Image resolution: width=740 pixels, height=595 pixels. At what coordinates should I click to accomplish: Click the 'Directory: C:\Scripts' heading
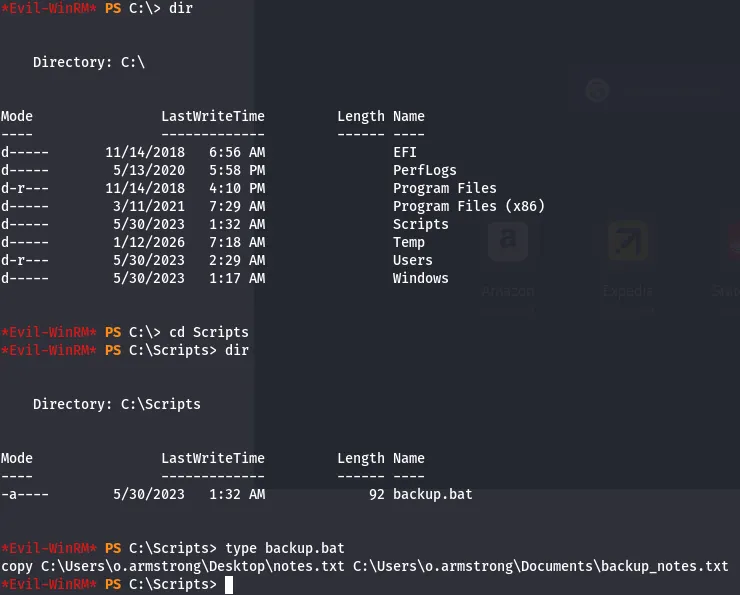coord(116,404)
